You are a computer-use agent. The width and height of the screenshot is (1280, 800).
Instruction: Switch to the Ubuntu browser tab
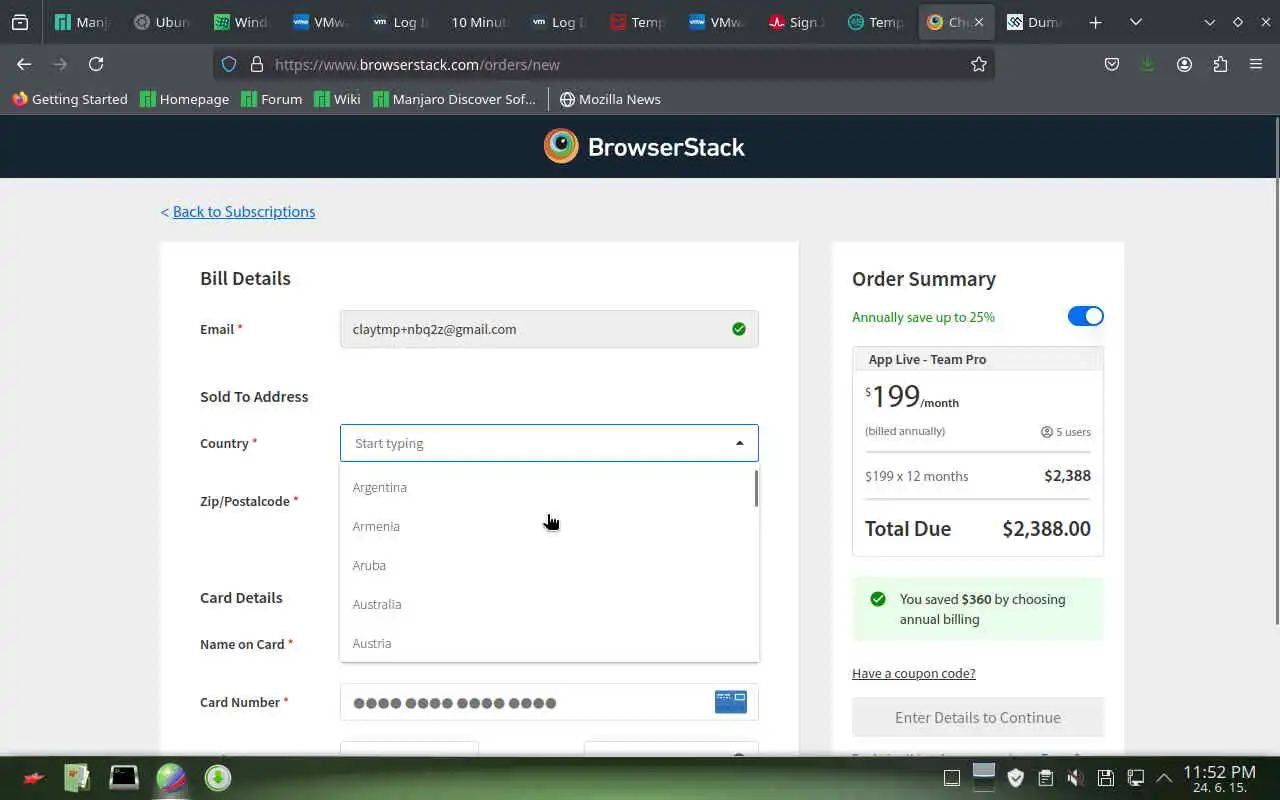pos(161,22)
